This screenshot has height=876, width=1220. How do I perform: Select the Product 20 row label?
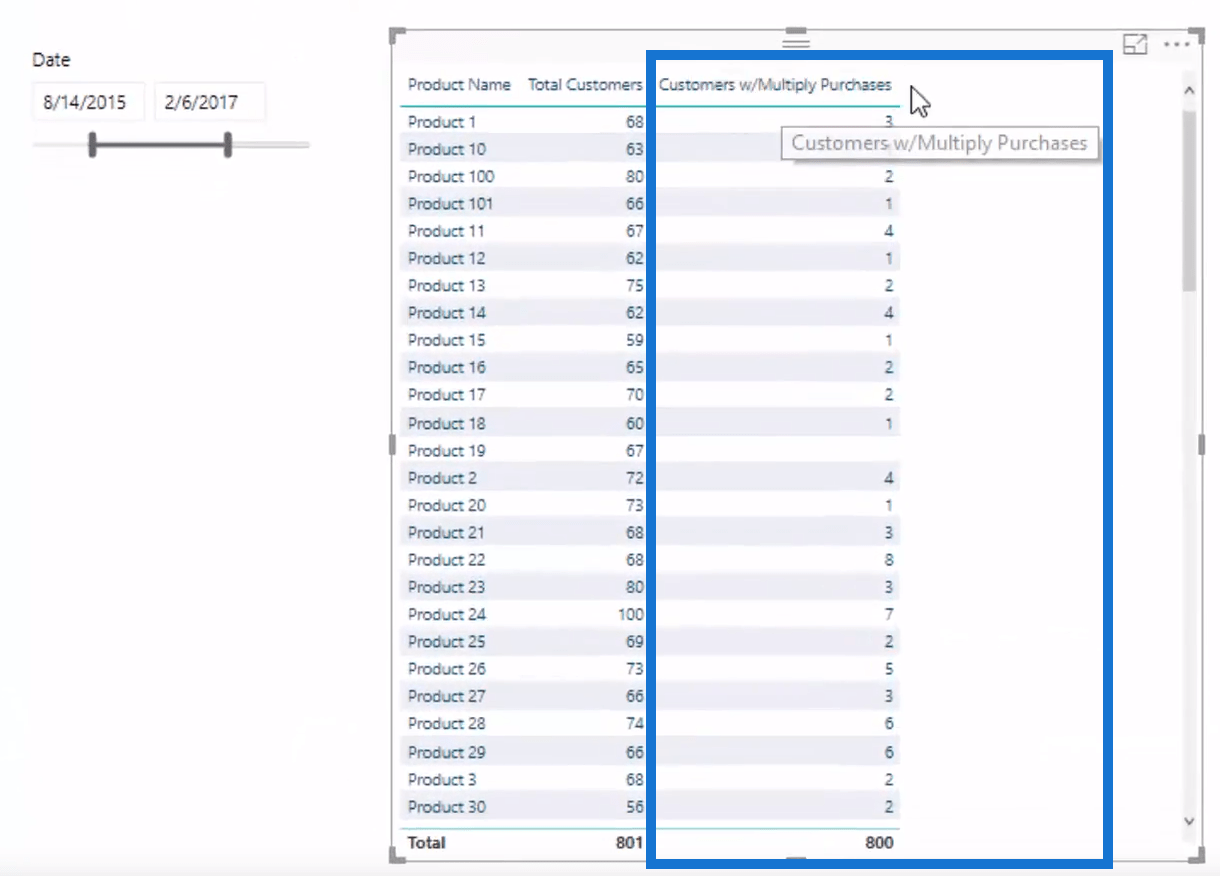(447, 505)
